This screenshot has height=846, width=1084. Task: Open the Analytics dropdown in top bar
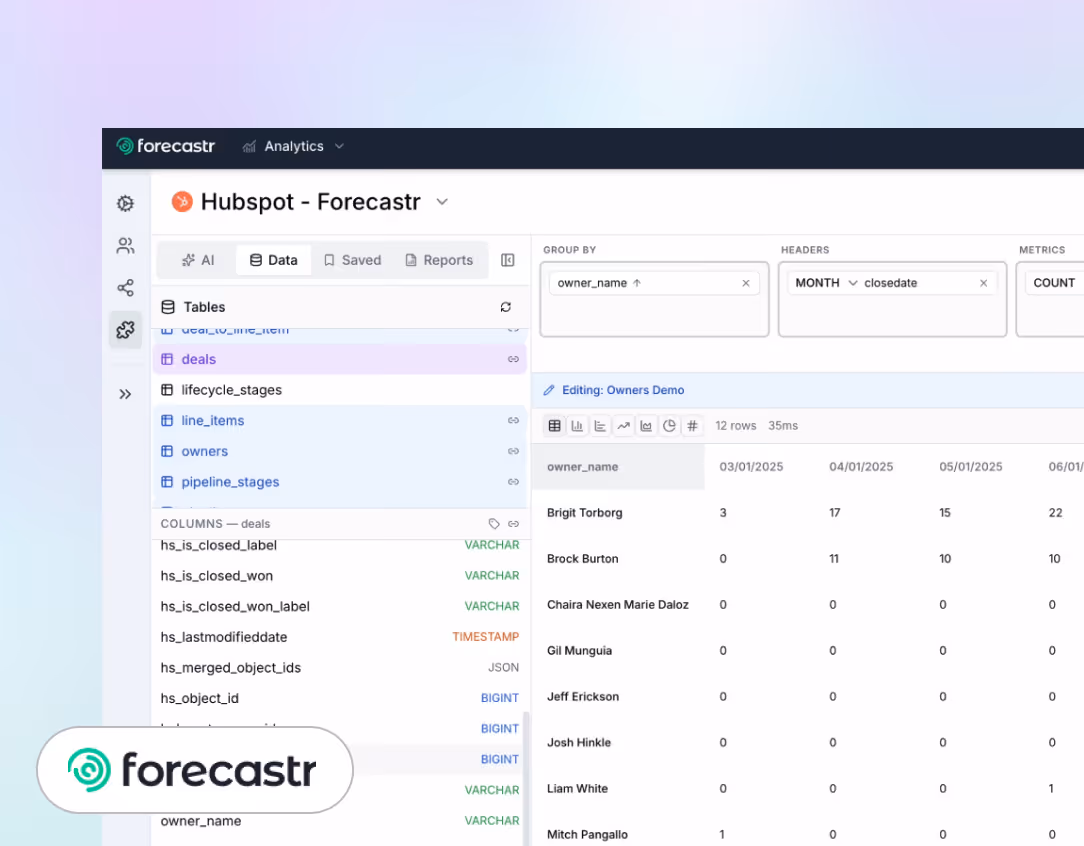[x=293, y=147]
